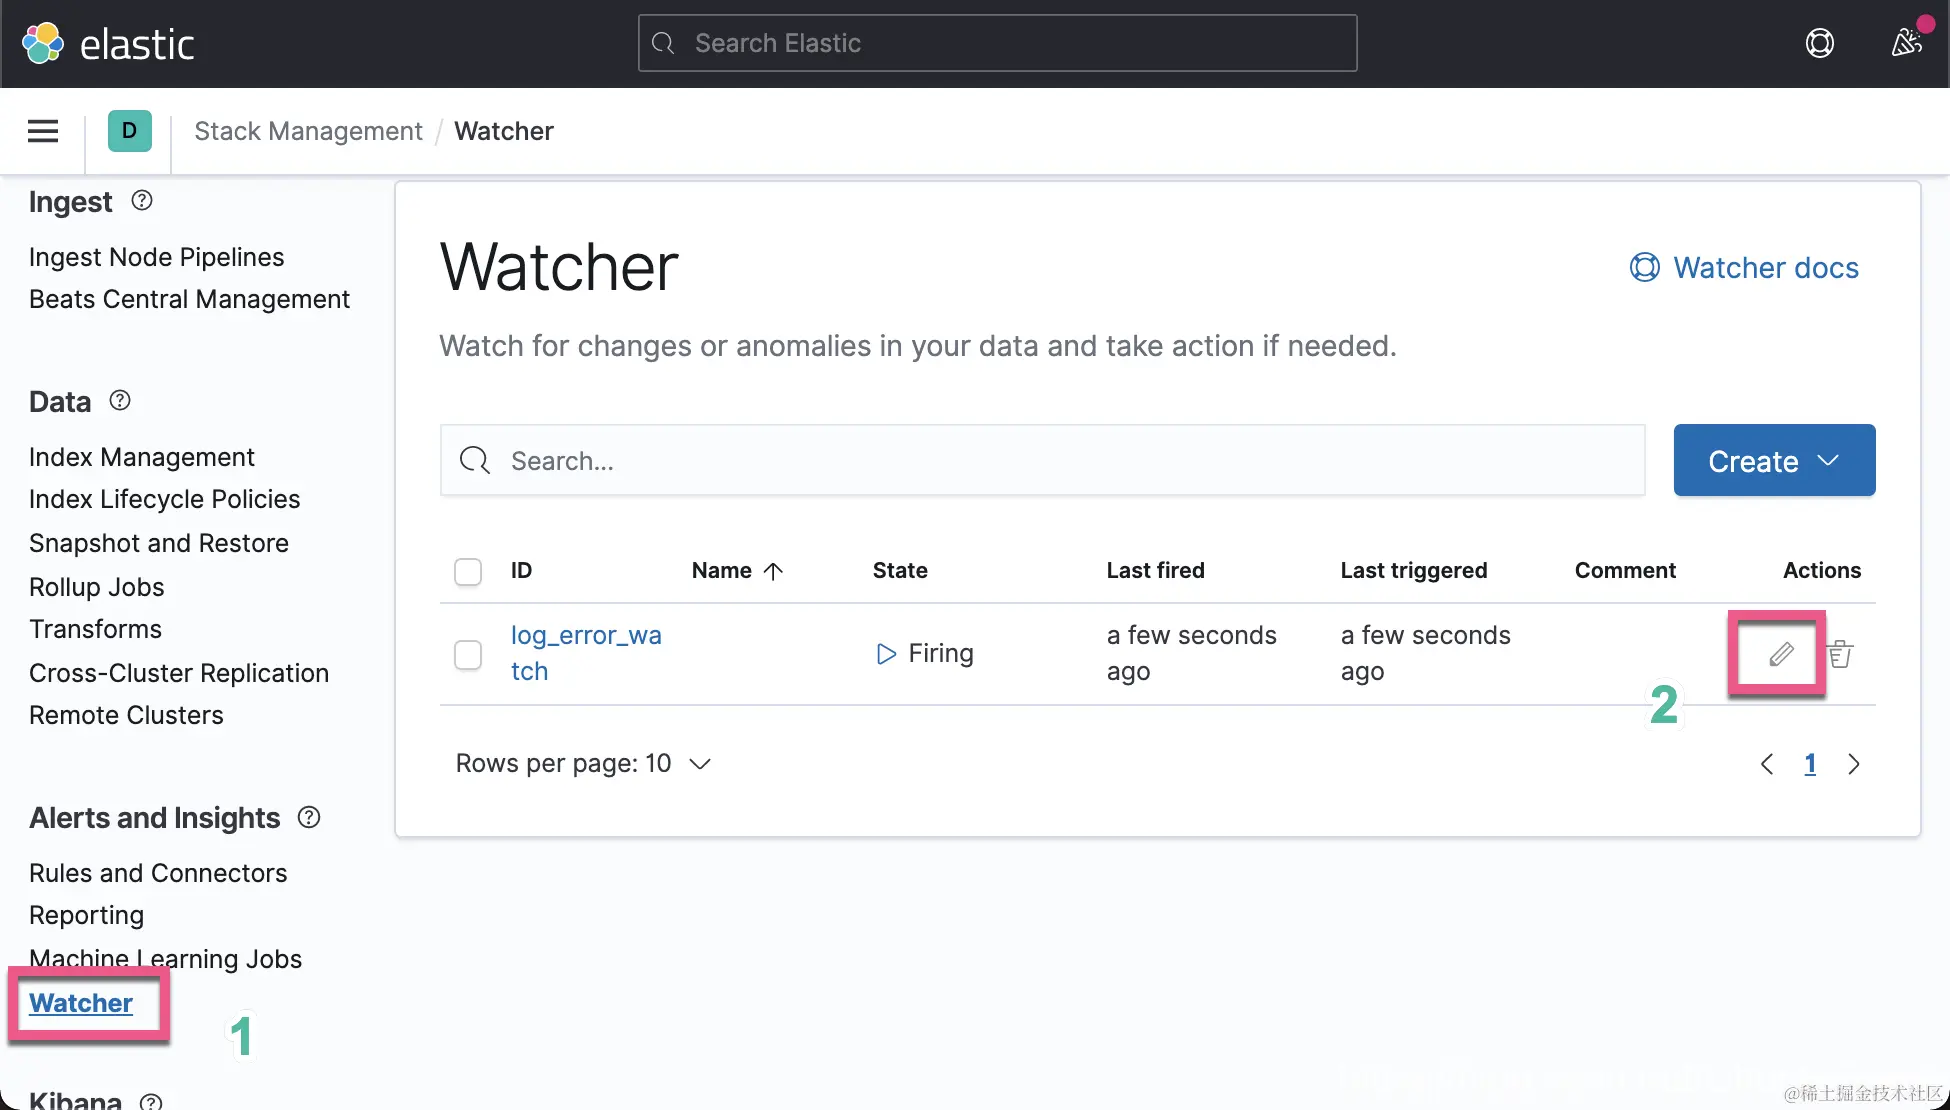Check the select-all checkbox in the table header

coord(467,571)
